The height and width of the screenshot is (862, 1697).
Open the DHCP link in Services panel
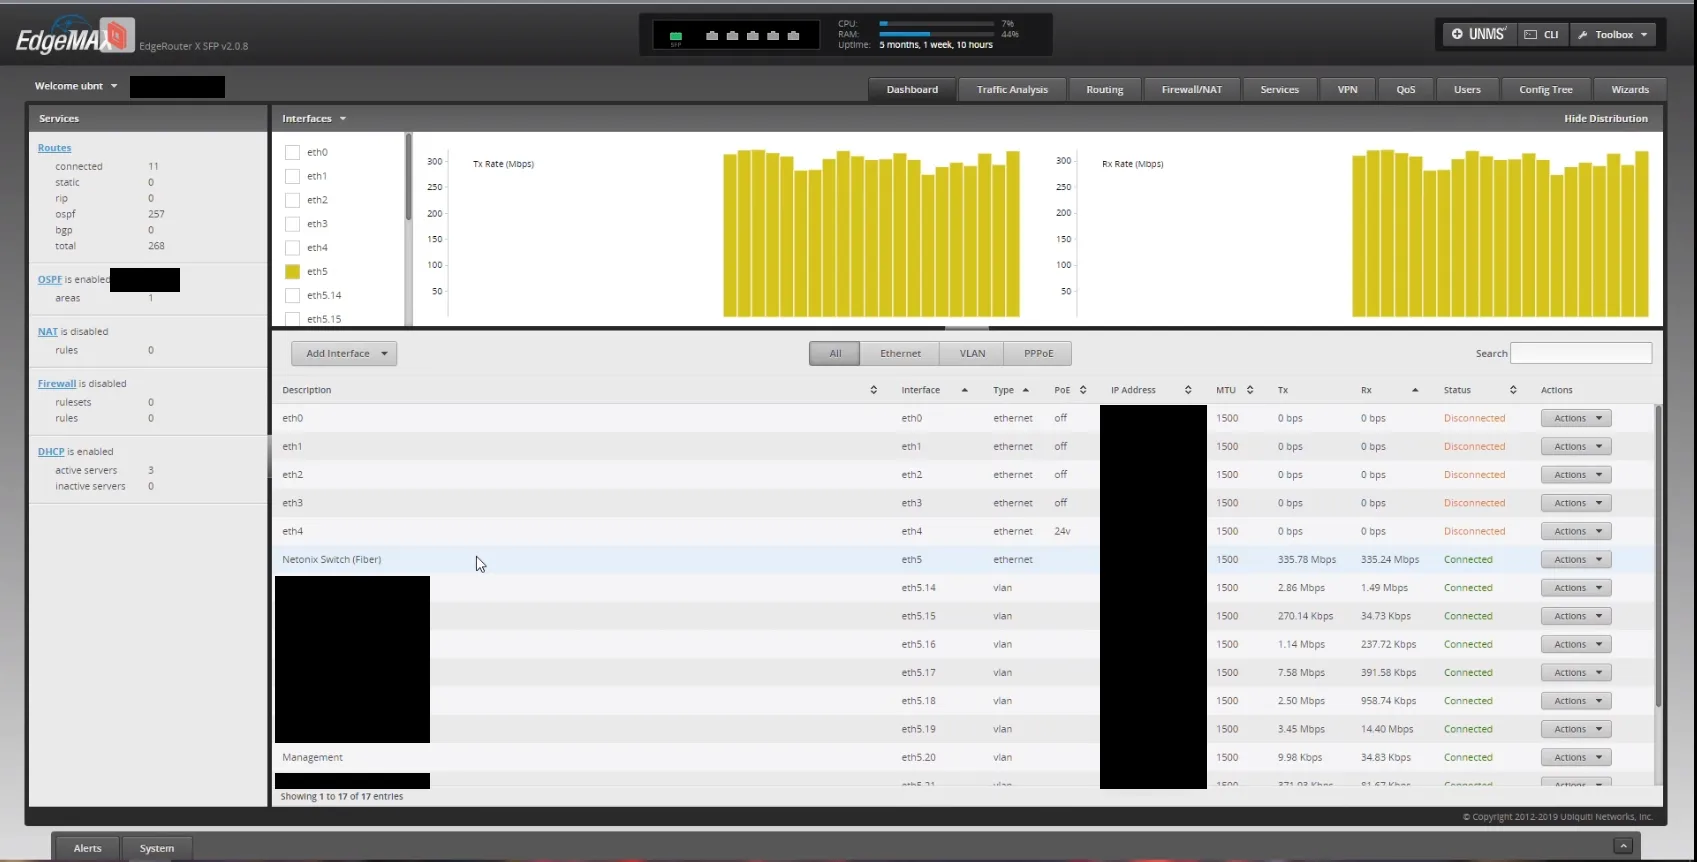51,452
